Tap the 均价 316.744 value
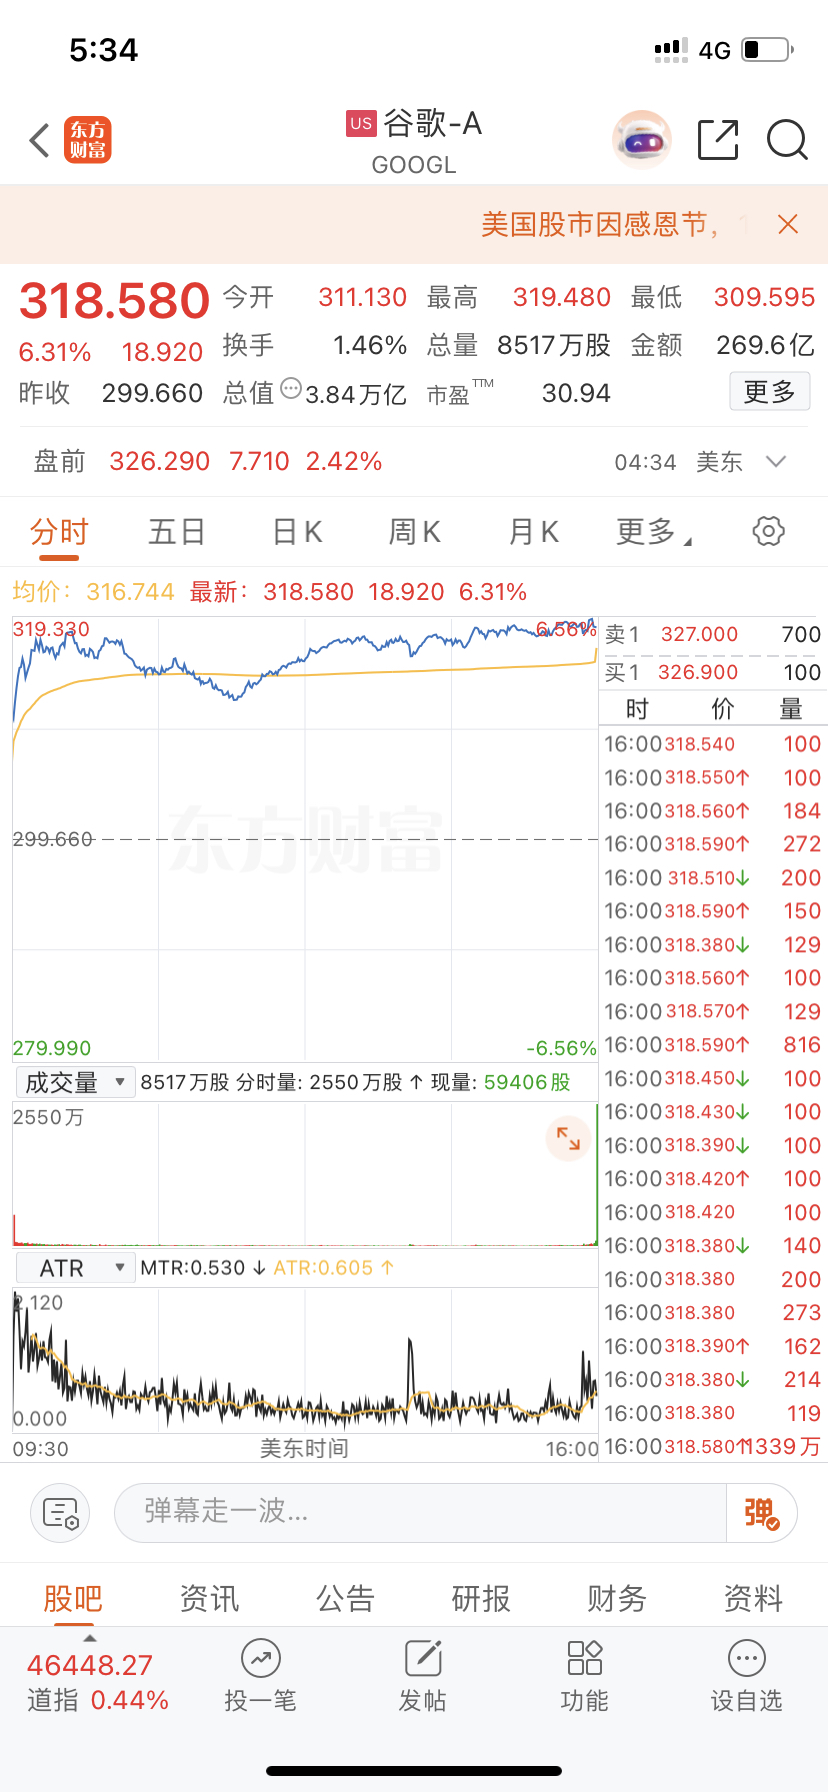Image resolution: width=828 pixels, height=1792 pixels. tap(130, 592)
